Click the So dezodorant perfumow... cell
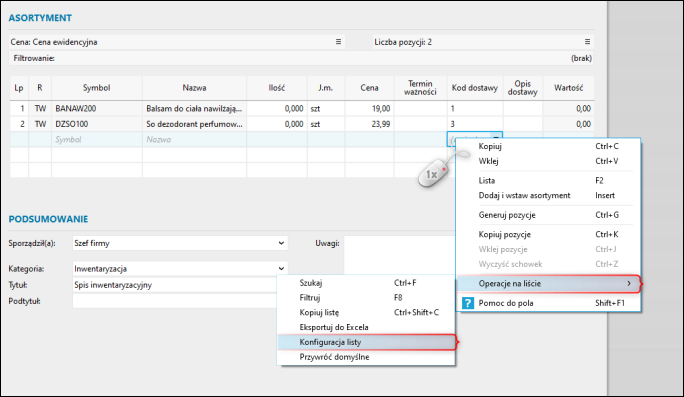684x397 pixels. tap(194, 124)
